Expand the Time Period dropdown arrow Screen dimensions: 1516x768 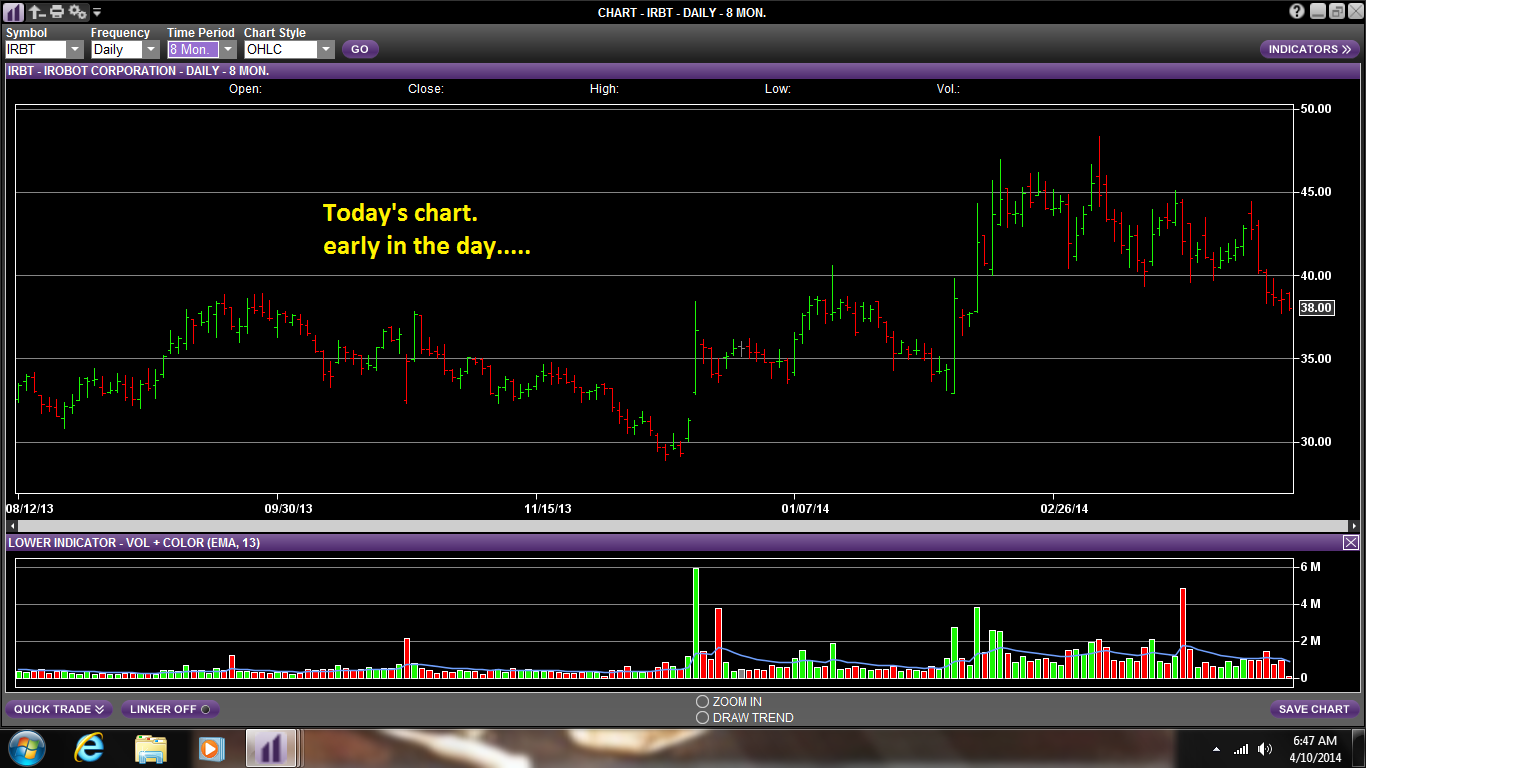227,49
